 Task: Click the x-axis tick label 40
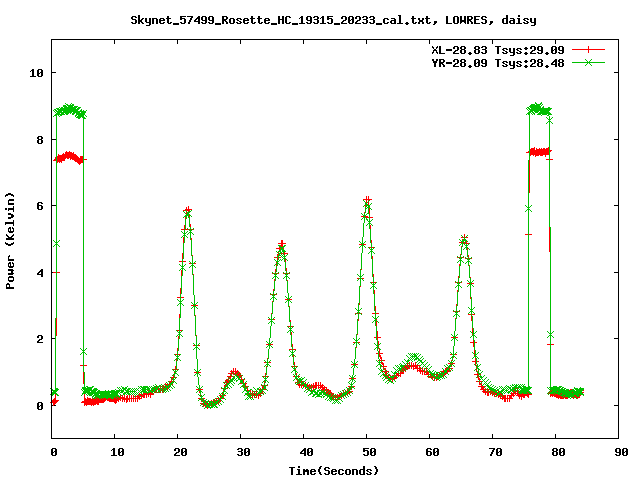coord(306,452)
